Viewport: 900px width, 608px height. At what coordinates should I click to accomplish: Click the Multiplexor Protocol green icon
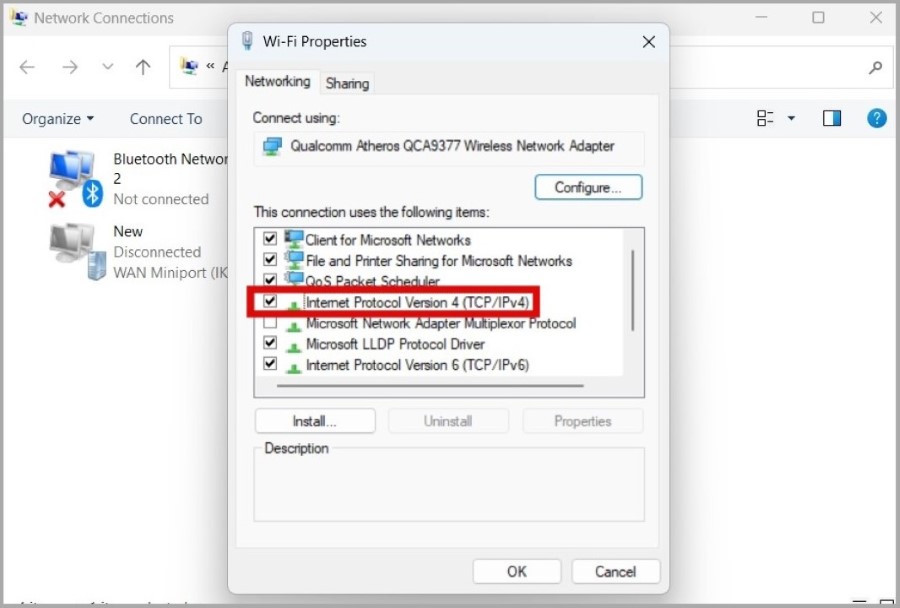coord(294,326)
